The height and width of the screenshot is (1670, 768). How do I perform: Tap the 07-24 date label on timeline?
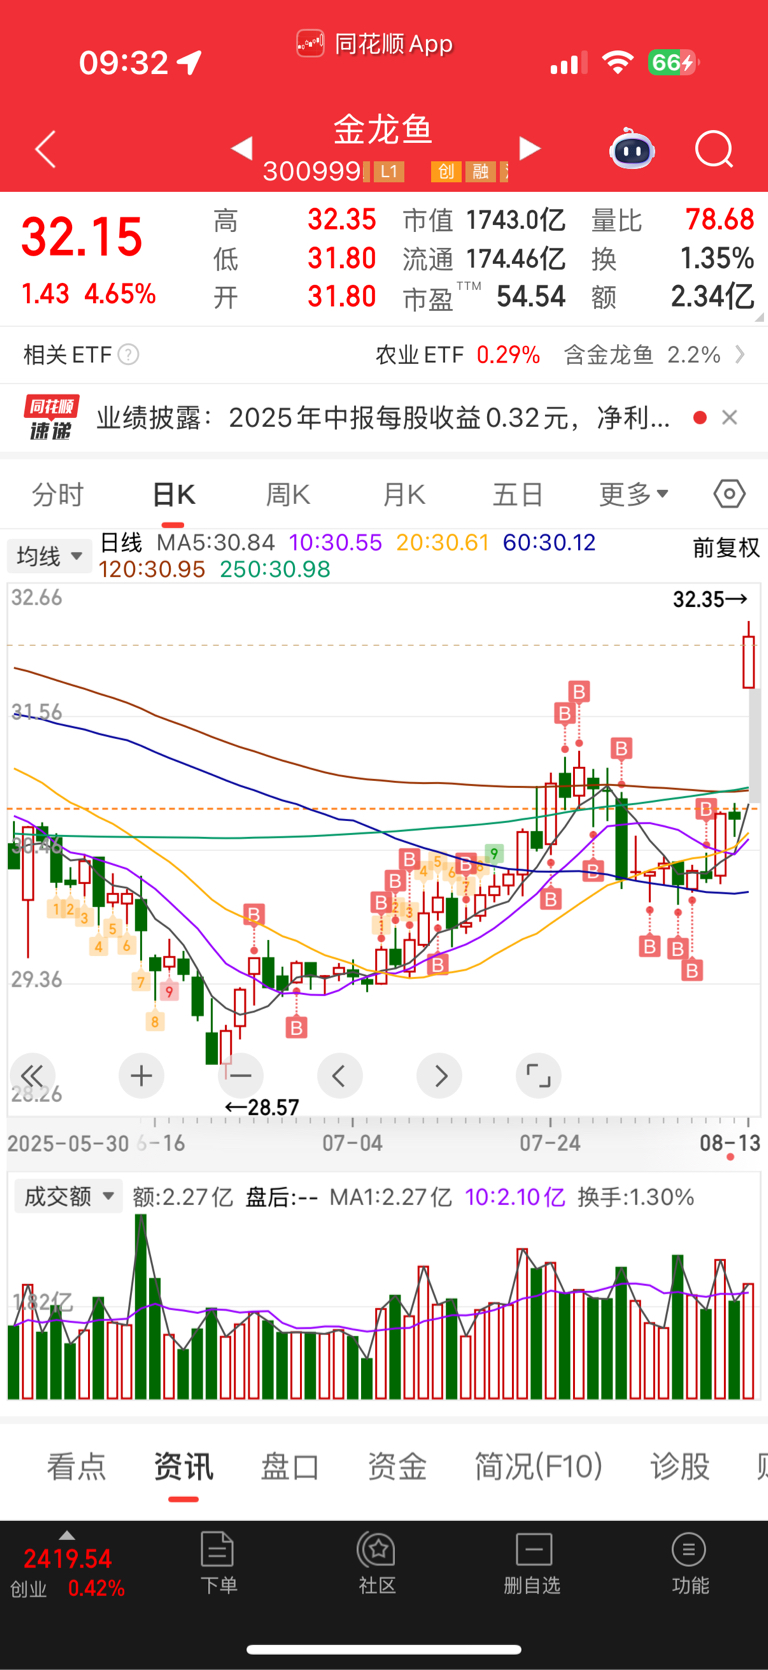(550, 1143)
